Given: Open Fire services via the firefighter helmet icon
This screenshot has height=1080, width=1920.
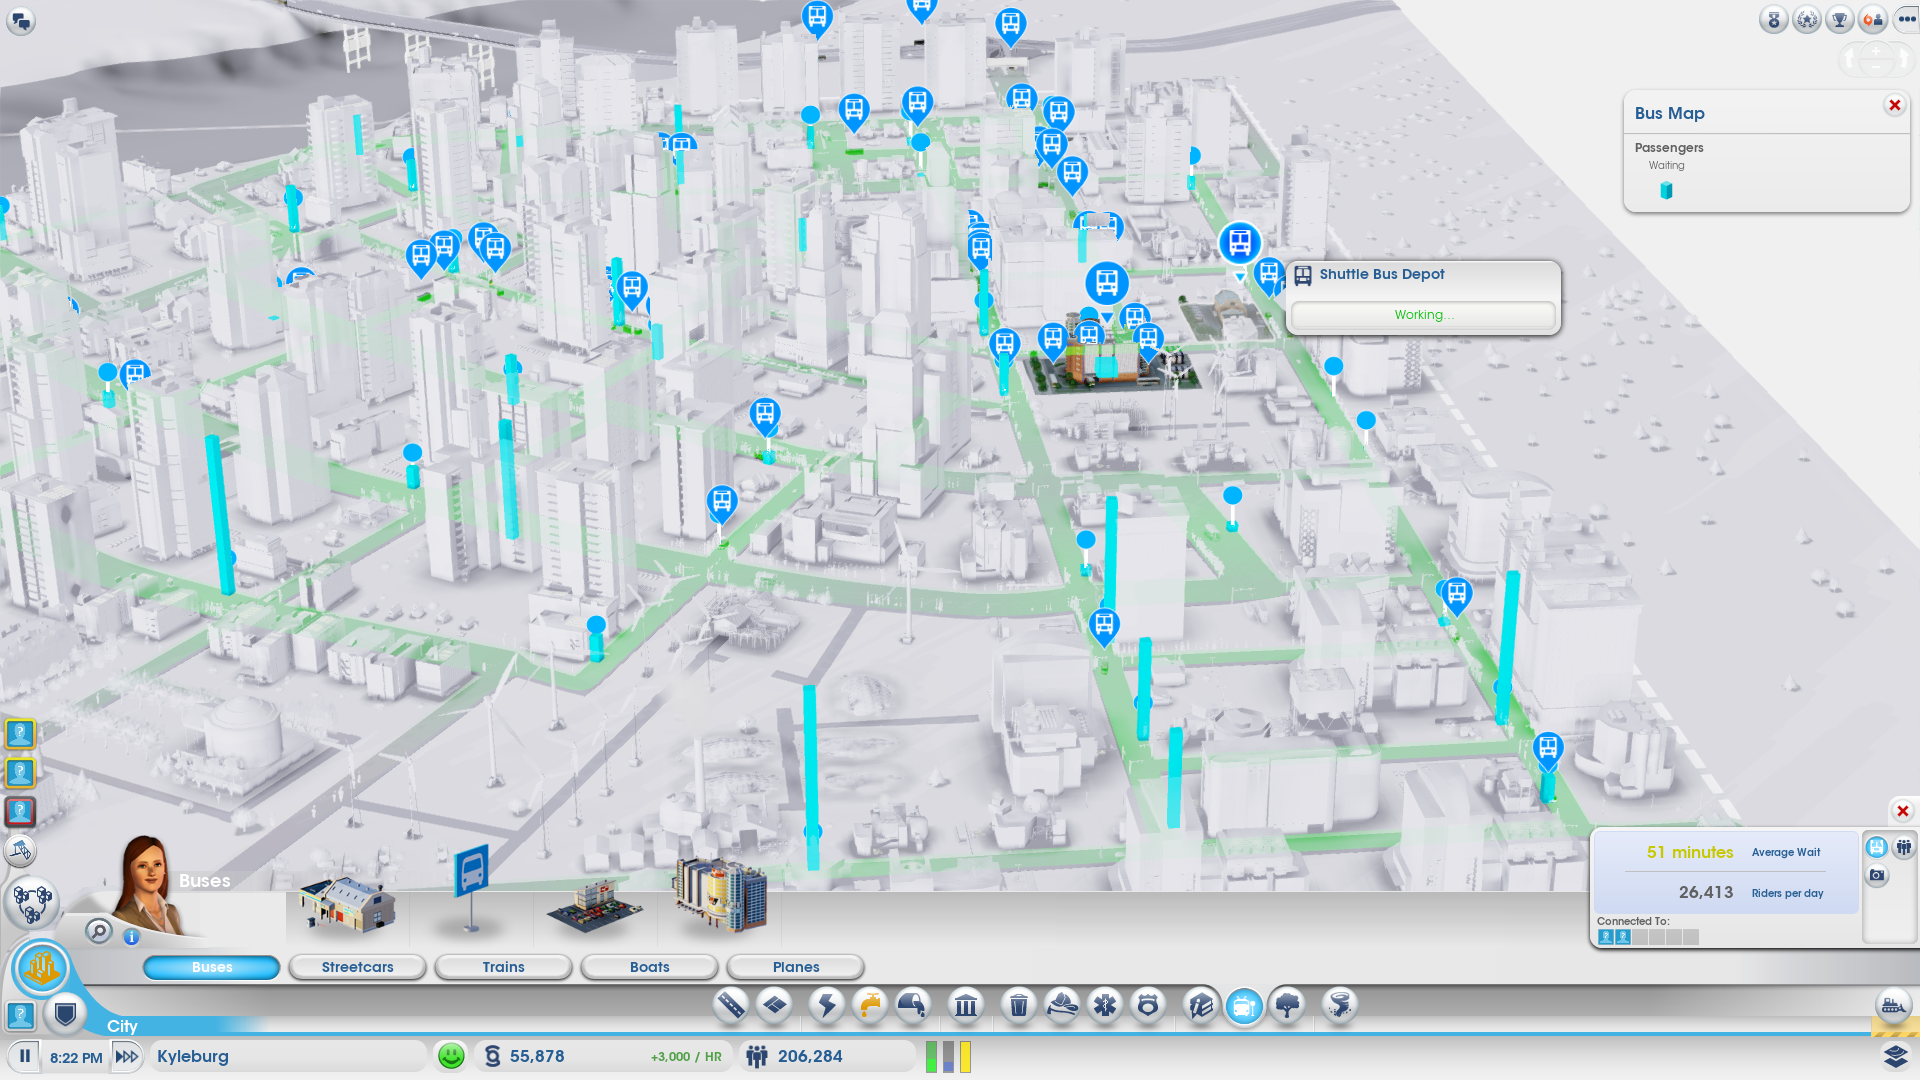Looking at the screenshot, I should pyautogui.click(x=1061, y=1006).
